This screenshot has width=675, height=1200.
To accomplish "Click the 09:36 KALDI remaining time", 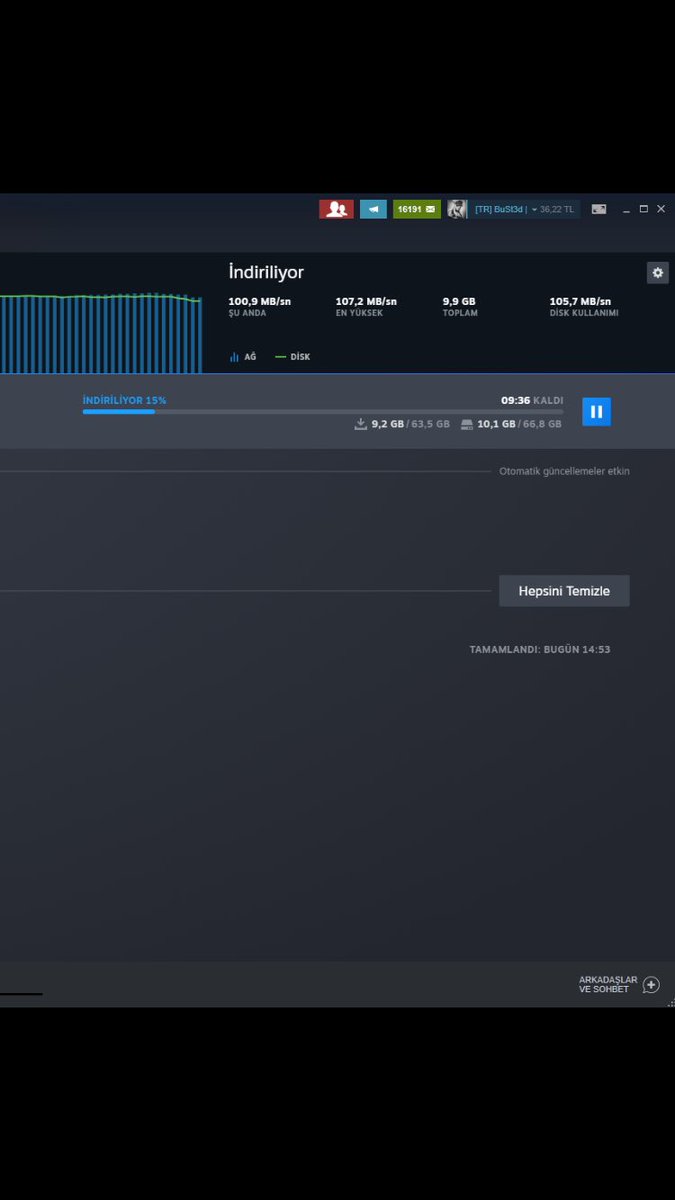I will [532, 400].
